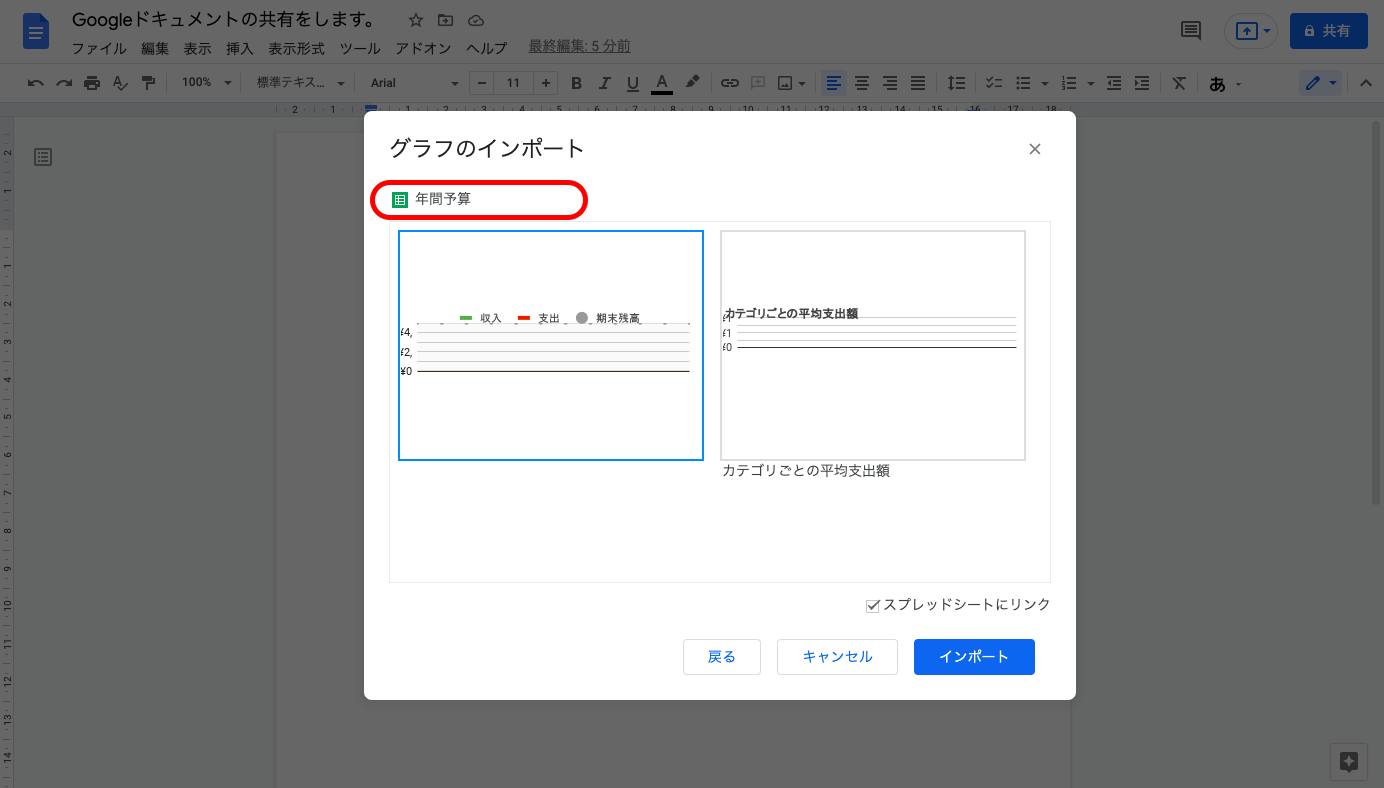Click the clear formatting icon
Image resolution: width=1384 pixels, height=788 pixels.
click(1180, 83)
